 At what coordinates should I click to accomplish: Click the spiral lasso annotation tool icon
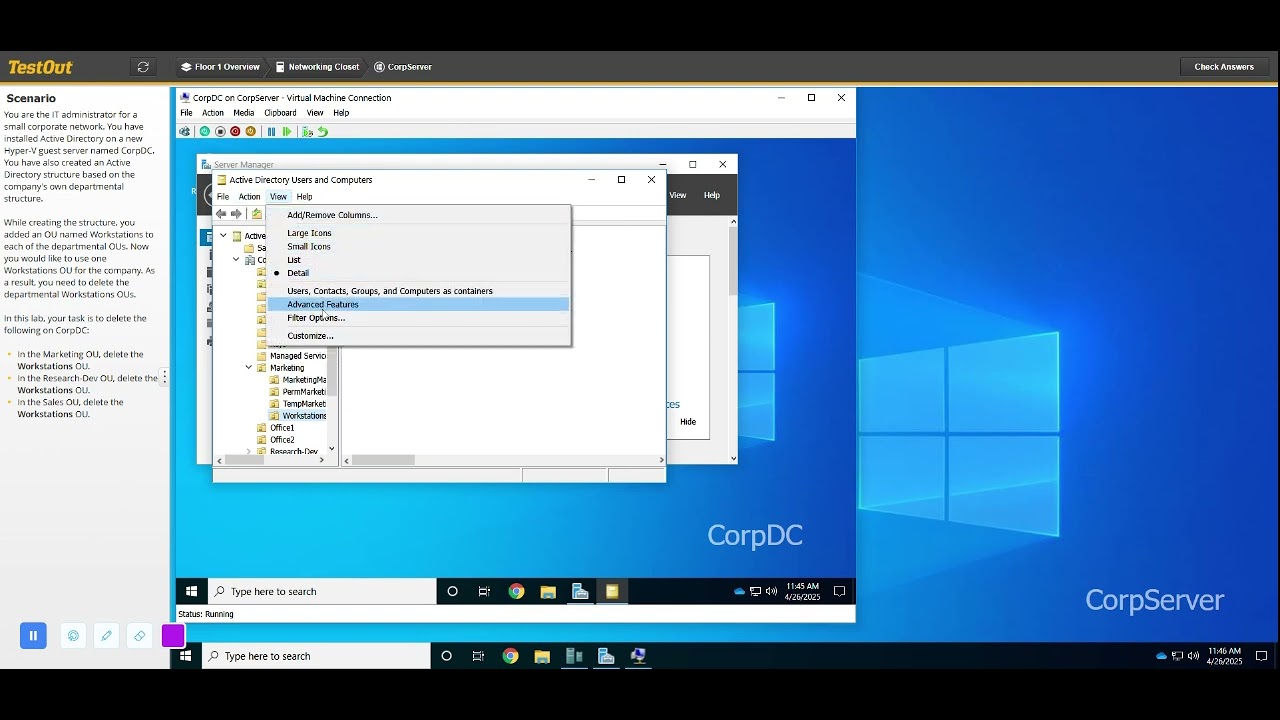tap(73, 635)
